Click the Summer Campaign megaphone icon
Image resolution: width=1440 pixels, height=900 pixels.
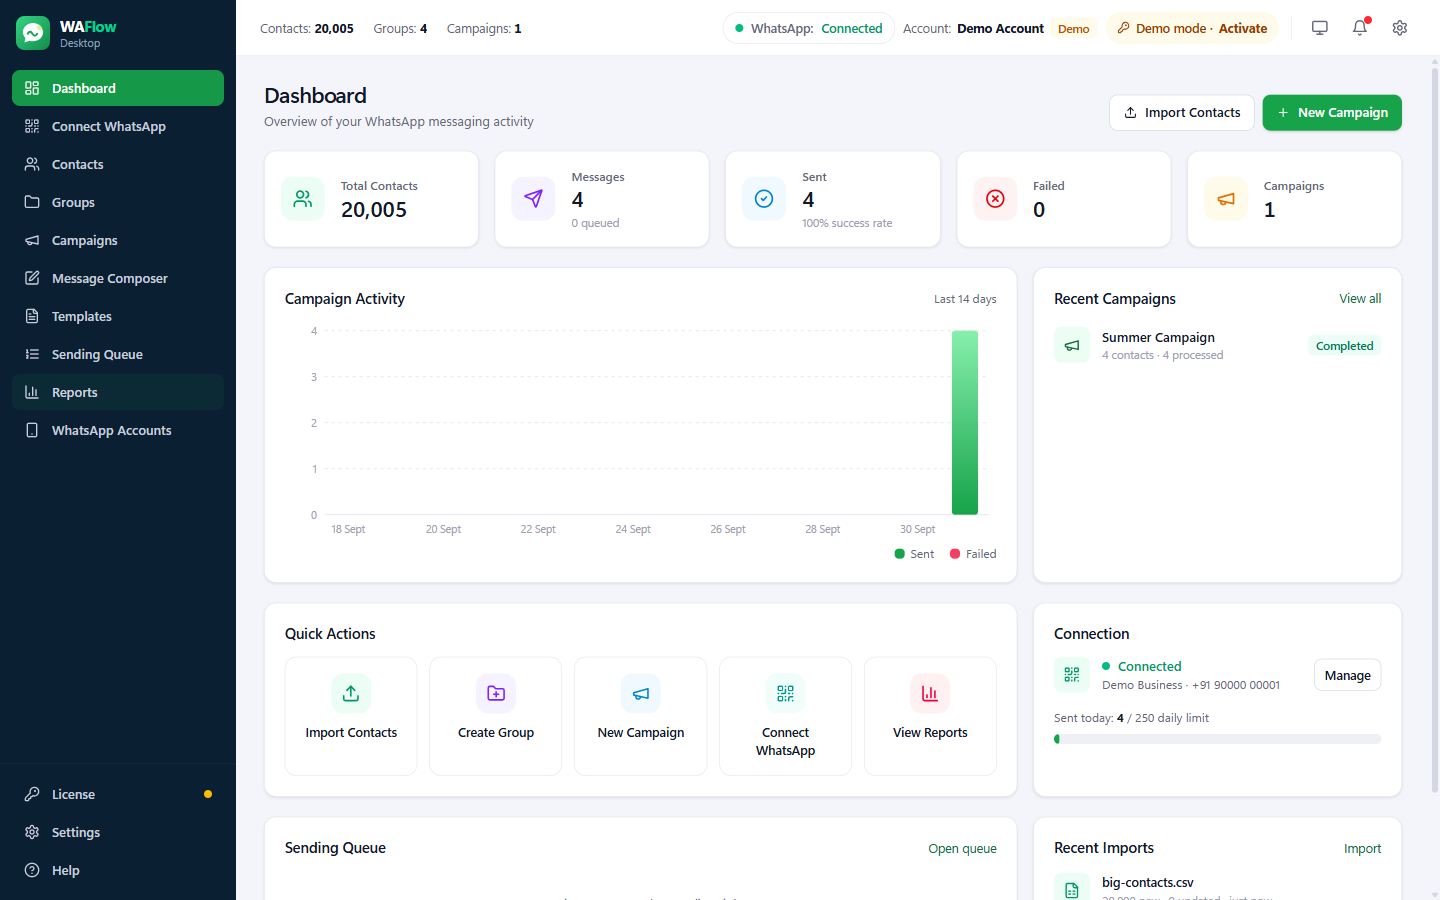(1072, 345)
